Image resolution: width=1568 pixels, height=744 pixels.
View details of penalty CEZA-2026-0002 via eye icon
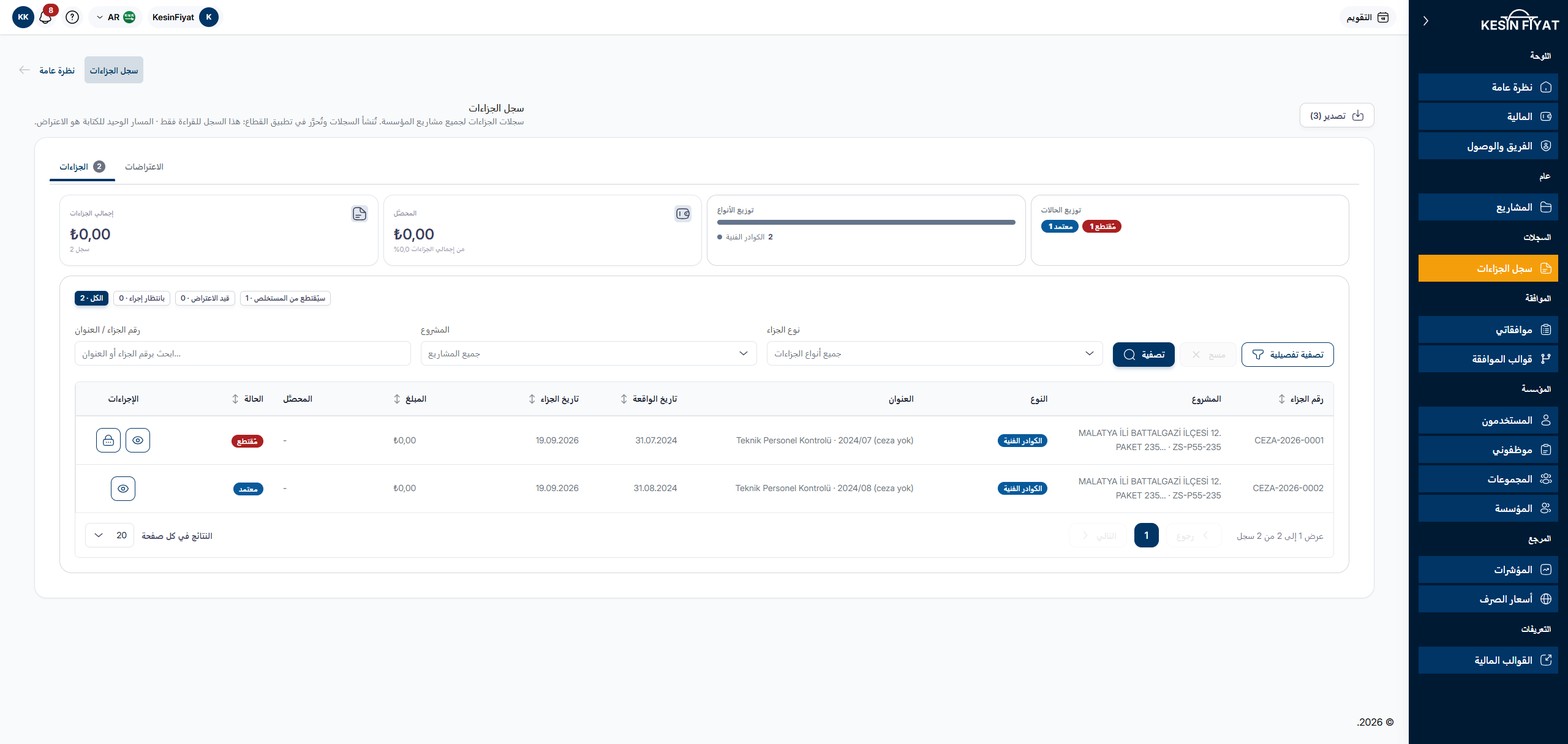point(123,488)
